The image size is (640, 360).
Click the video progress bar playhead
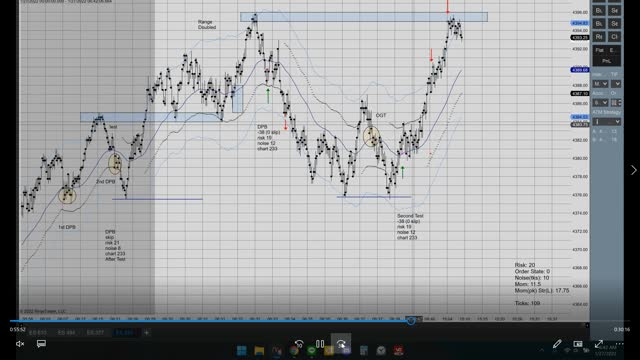click(411, 321)
